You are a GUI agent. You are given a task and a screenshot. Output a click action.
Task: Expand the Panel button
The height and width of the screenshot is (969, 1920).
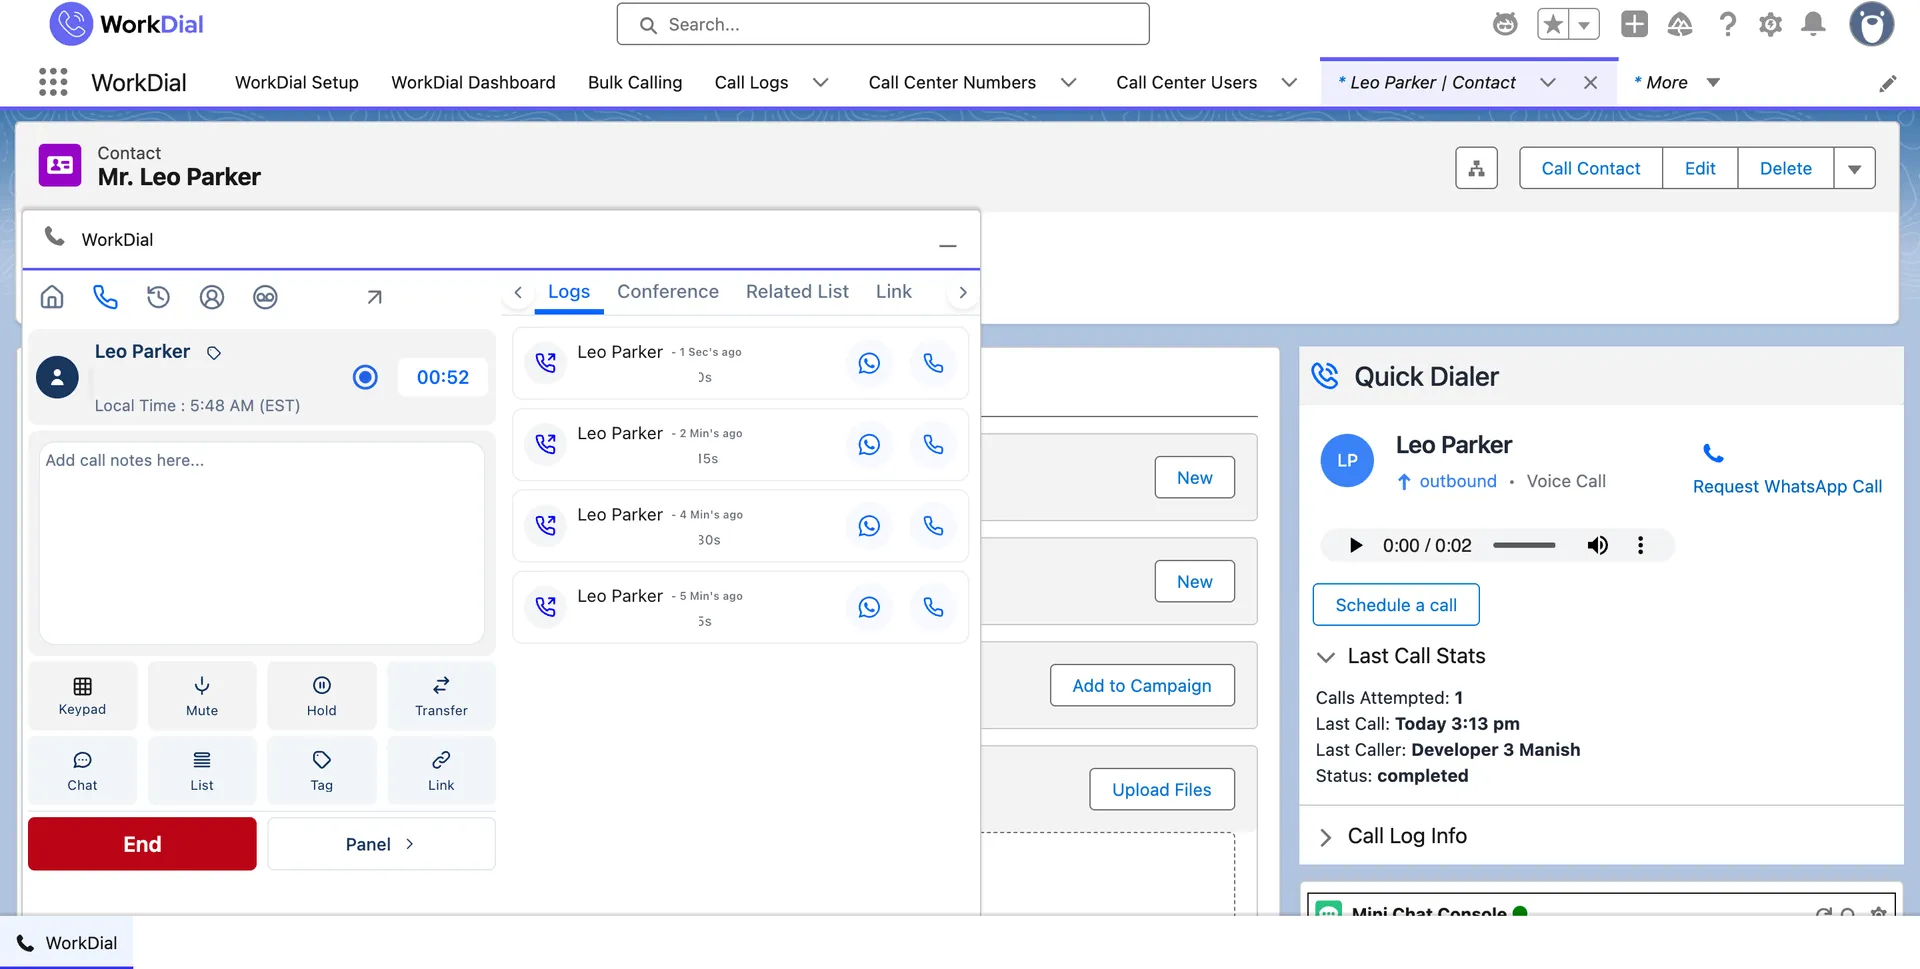coord(381,844)
